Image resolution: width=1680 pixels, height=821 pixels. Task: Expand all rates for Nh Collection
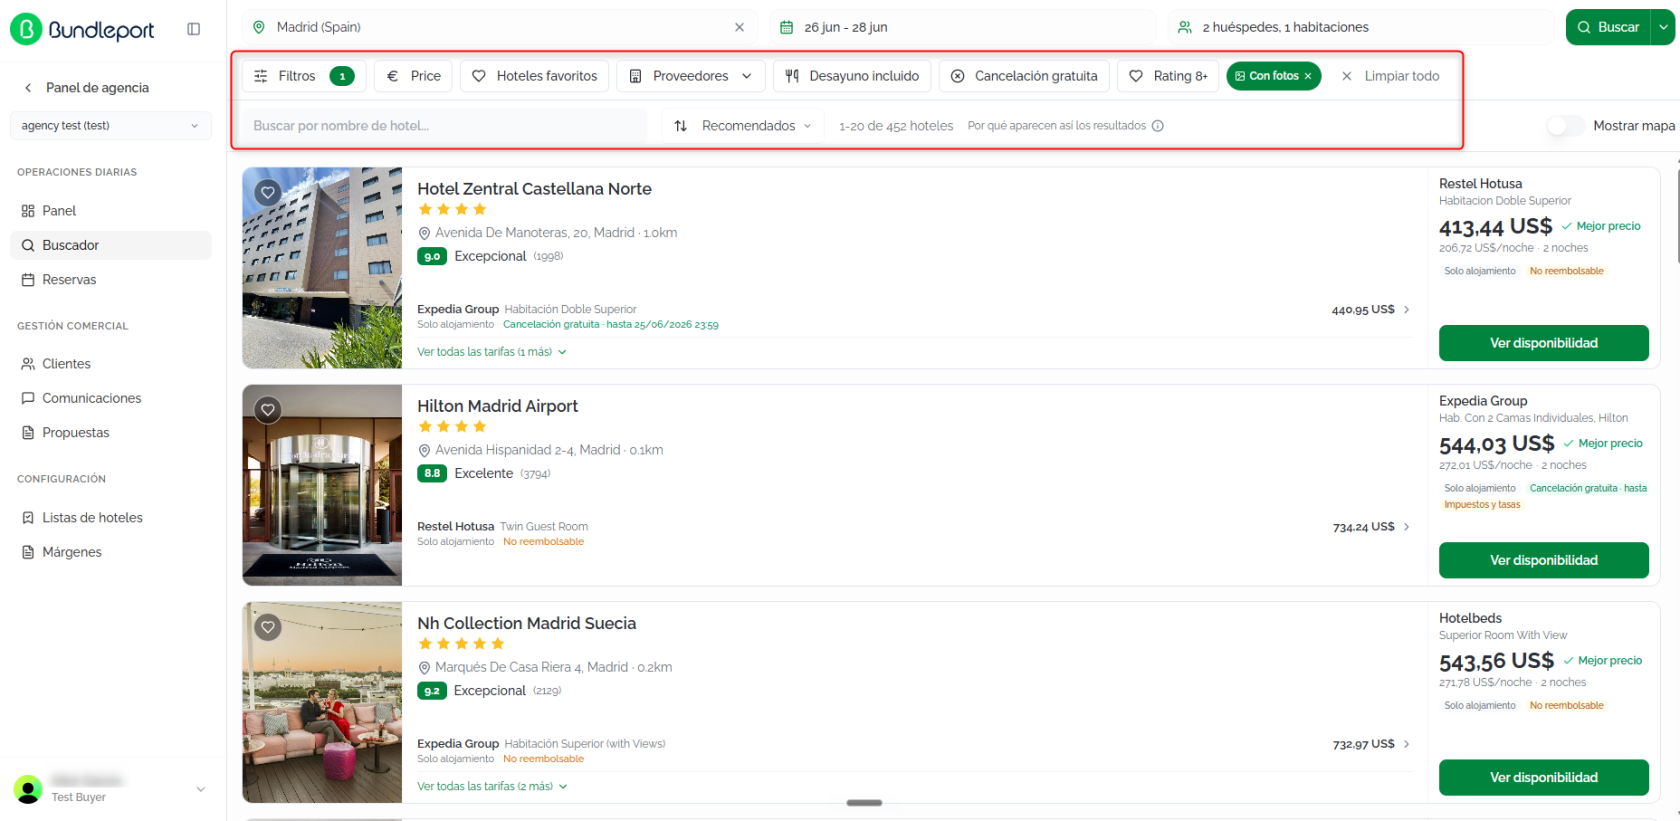(492, 787)
